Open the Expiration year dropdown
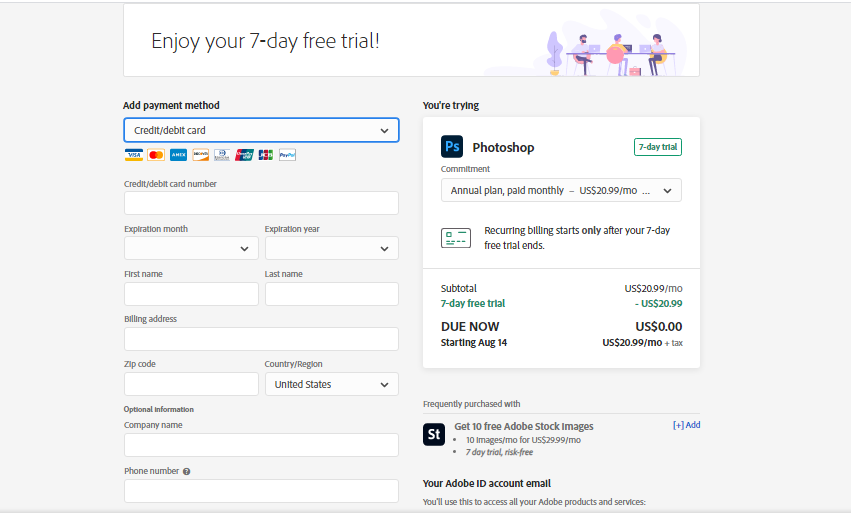This screenshot has width=851, height=513. click(x=332, y=248)
